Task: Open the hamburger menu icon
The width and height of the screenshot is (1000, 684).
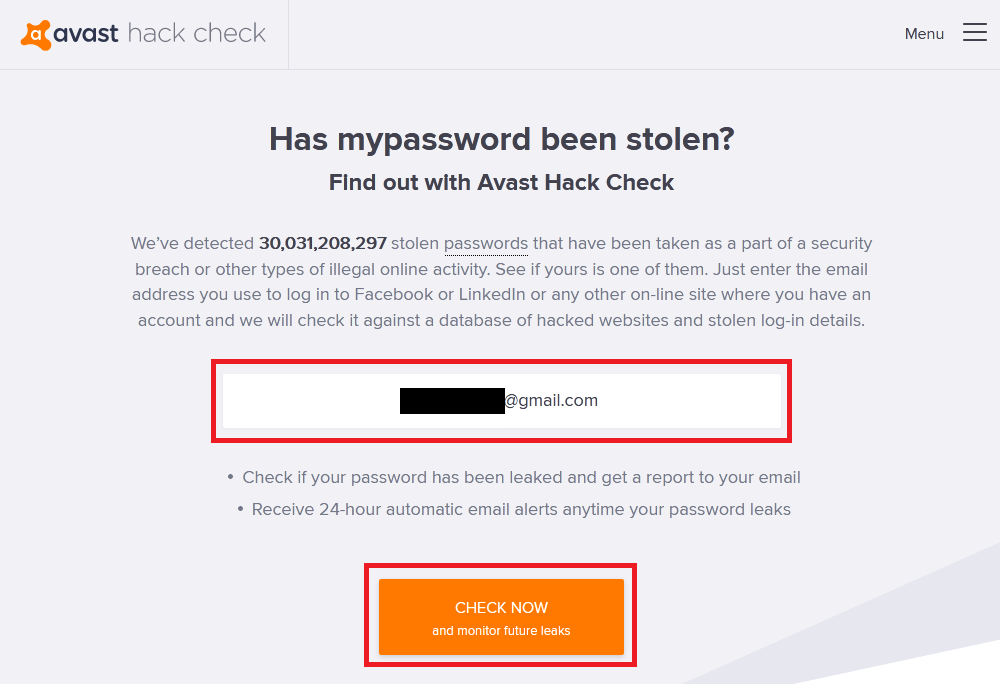Action: tap(974, 33)
